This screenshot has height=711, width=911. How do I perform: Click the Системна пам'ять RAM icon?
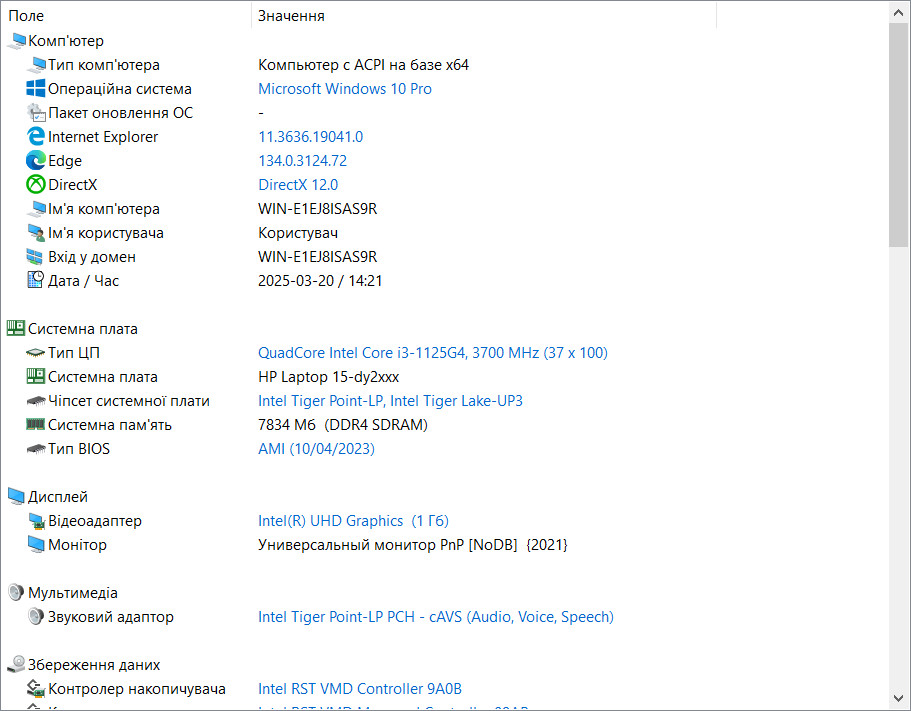click(36, 425)
